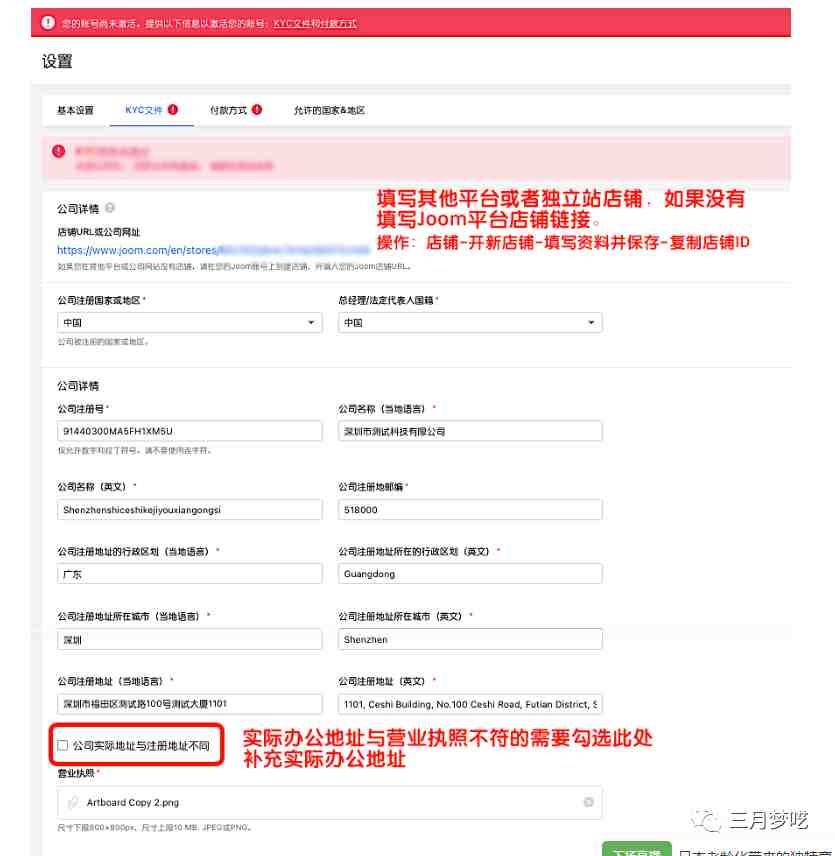Switch to the 基本设置 tab

coord(75,110)
